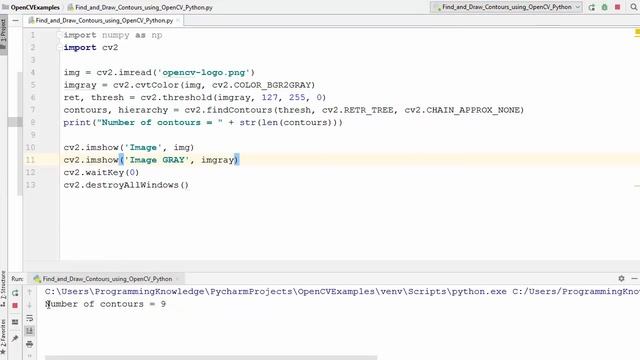
Task: Click line number 11 in the gutter
Action: point(30,160)
